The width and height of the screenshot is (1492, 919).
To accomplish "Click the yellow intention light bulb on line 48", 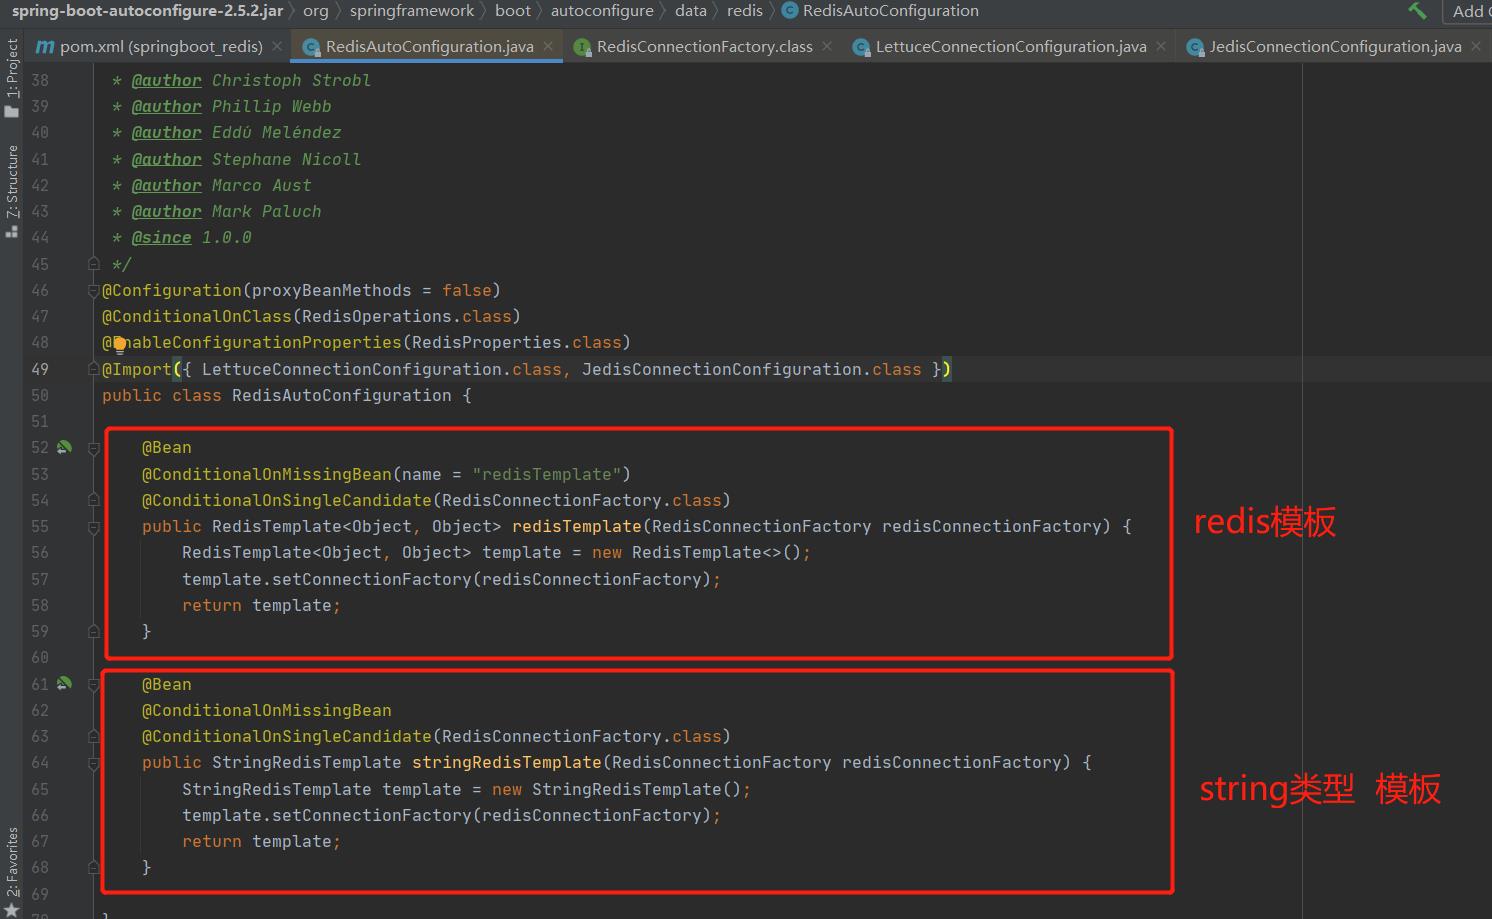I will 119,344.
